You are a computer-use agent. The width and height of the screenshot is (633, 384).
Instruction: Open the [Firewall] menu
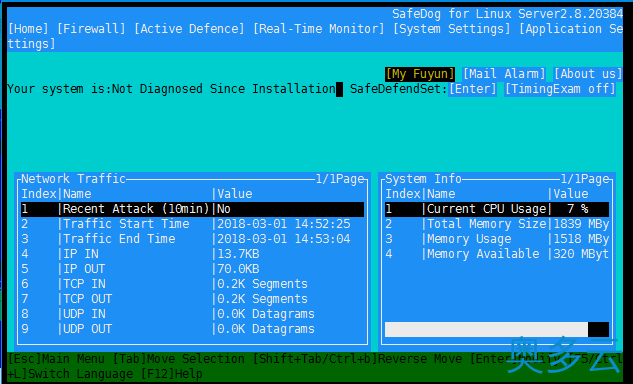click(91, 29)
